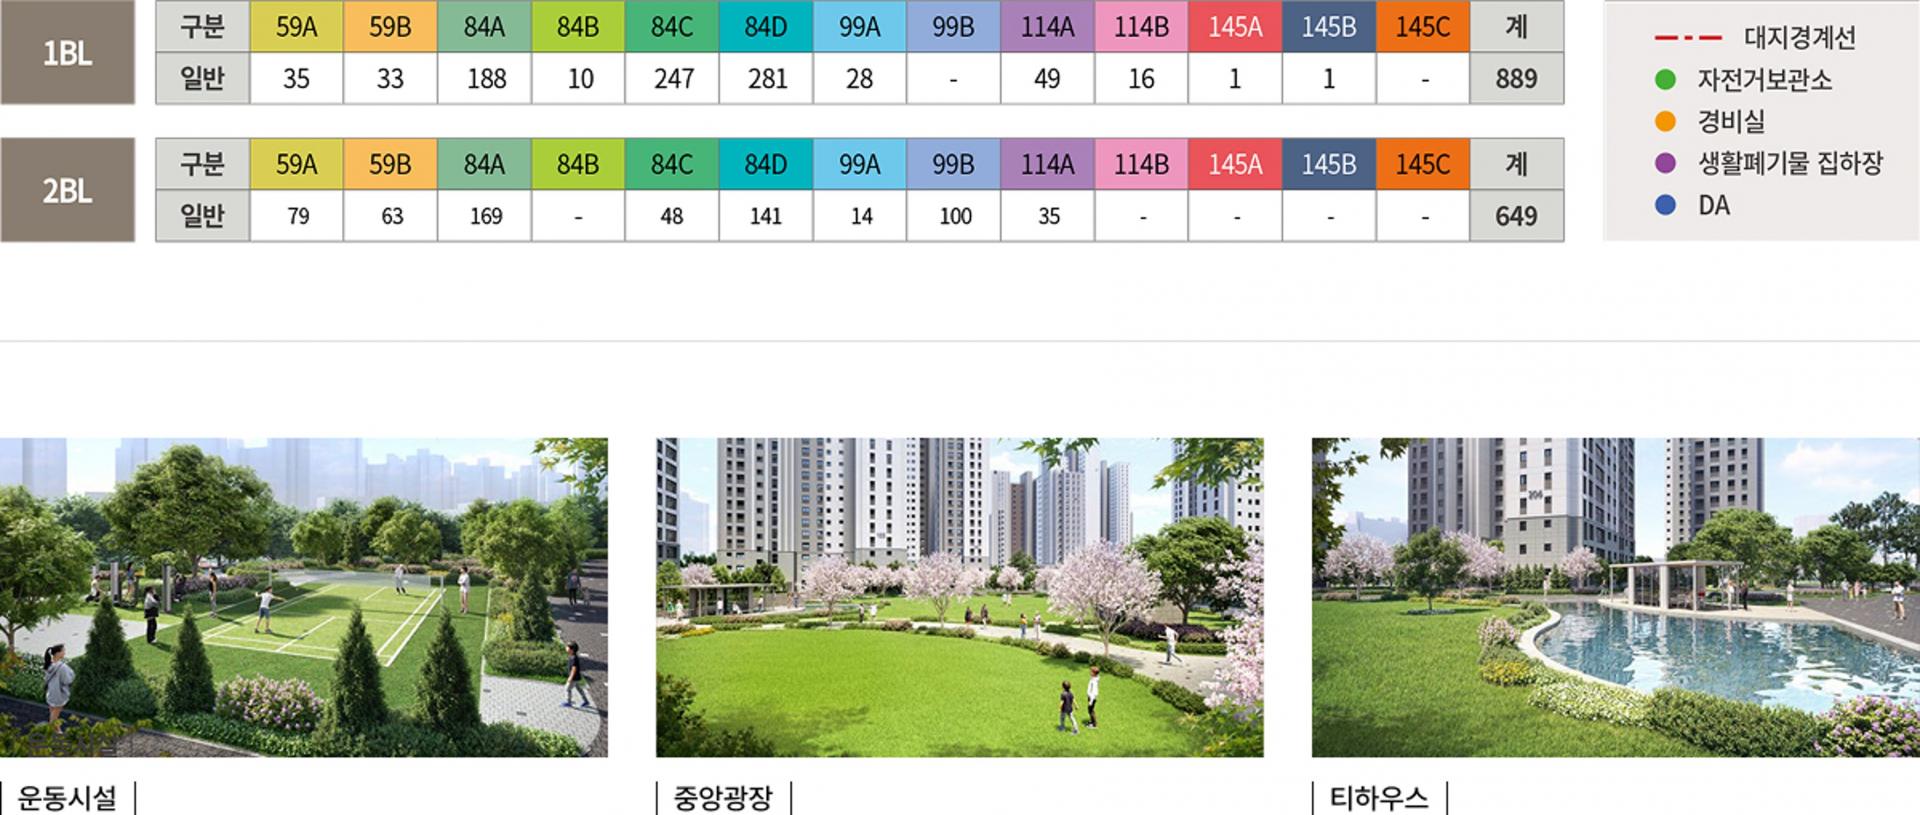Click the red dashed 대지경계선 line symbol

click(1688, 38)
